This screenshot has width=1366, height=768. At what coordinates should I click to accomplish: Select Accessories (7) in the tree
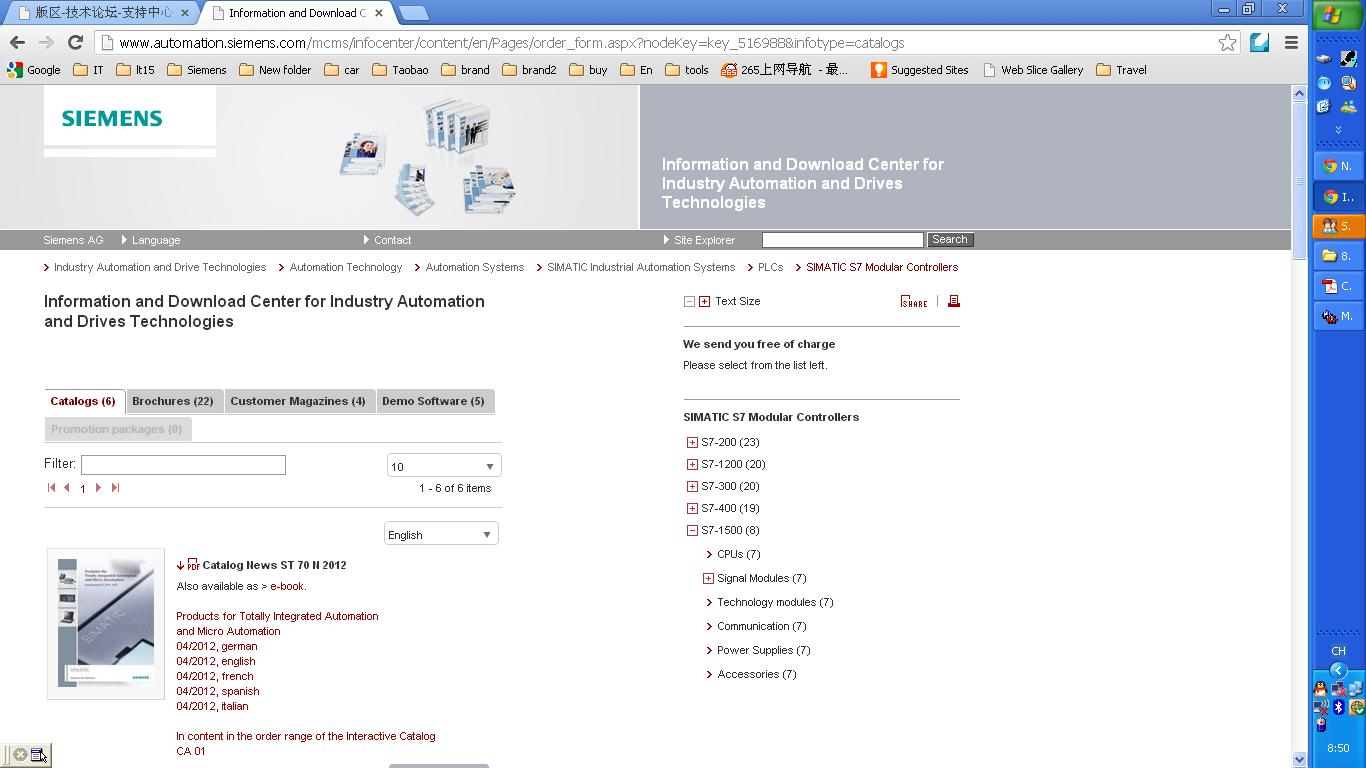tap(757, 674)
